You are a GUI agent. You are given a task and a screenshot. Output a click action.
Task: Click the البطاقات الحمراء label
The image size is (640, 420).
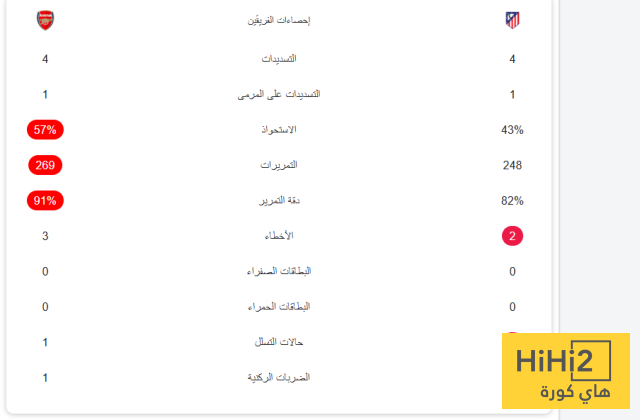coord(279,306)
